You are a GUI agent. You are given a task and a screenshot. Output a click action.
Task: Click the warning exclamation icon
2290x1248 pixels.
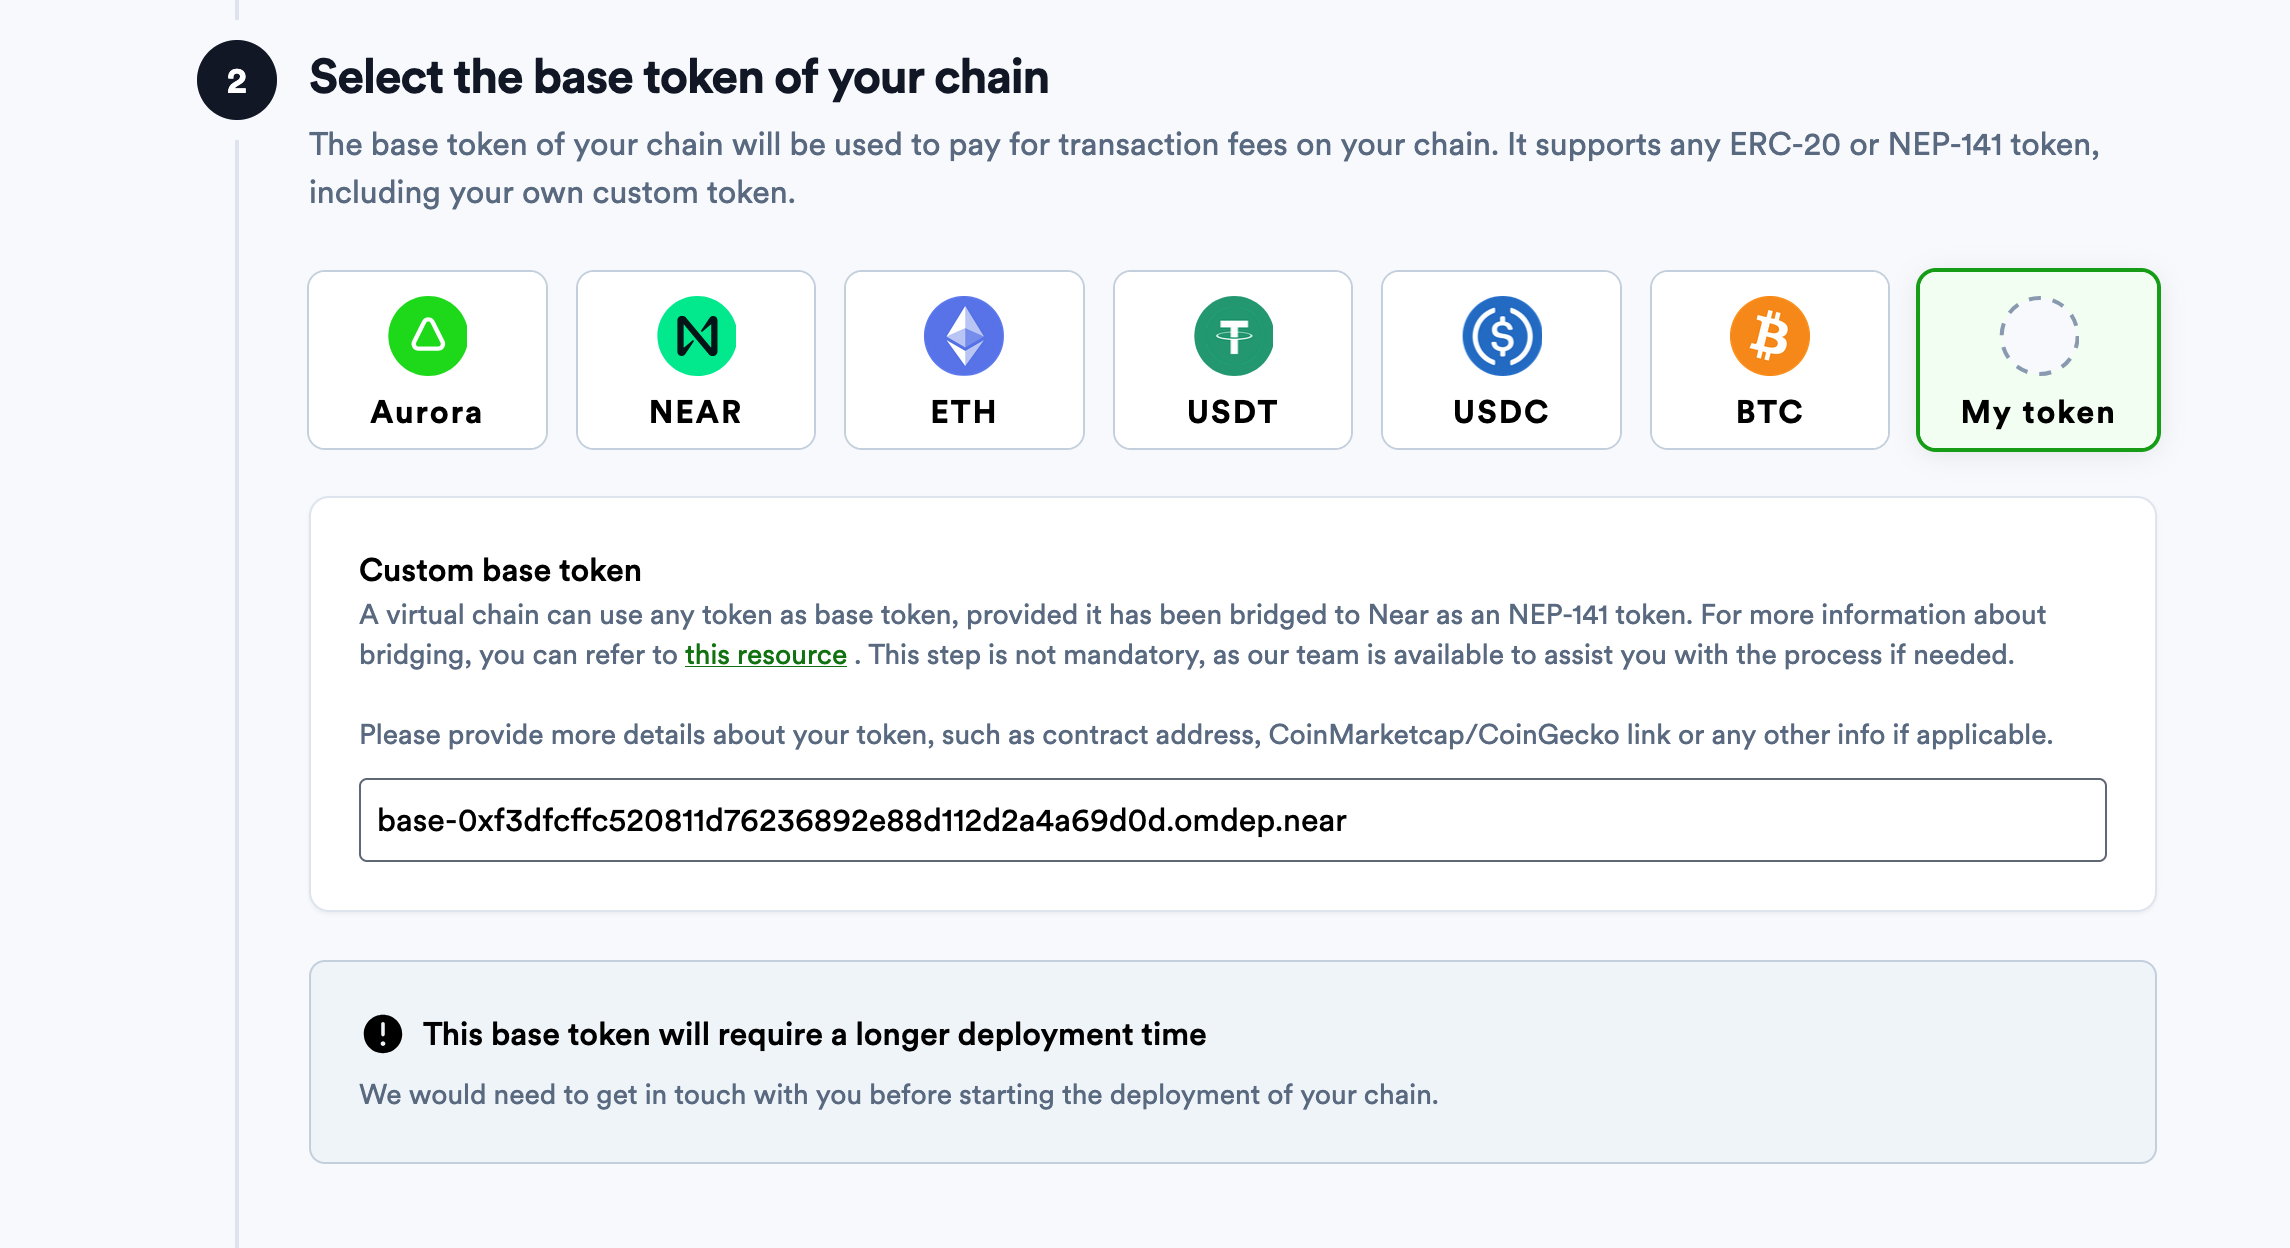point(383,1035)
